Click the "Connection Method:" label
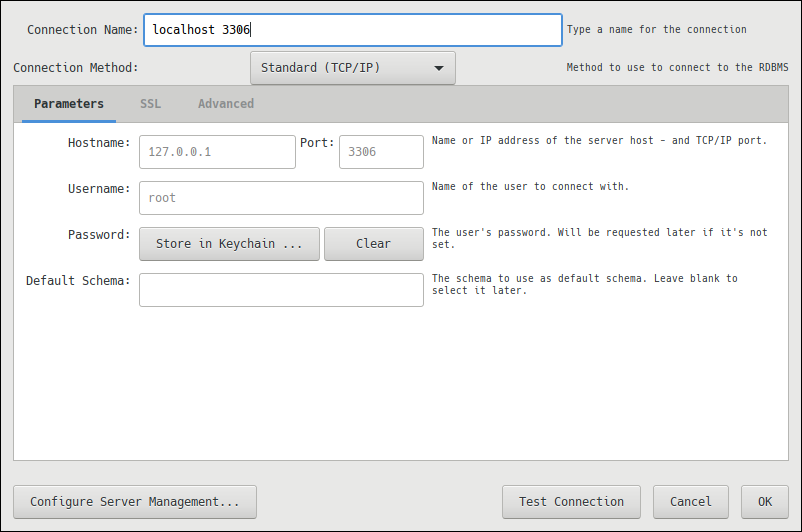Image resolution: width=802 pixels, height=532 pixels. click(x=76, y=68)
